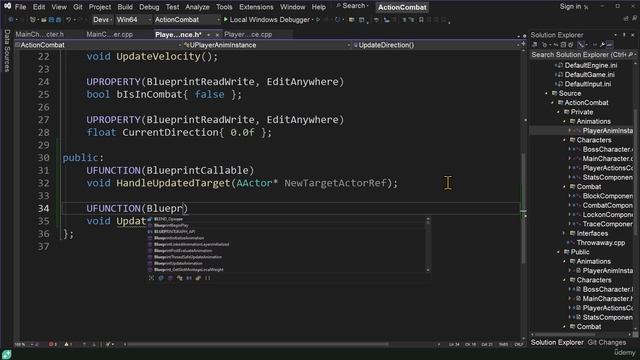Viewport: 640px width, 360px height.
Task: Click the Preview Selected Items icon in Solution Explorer
Action: coord(610,45)
